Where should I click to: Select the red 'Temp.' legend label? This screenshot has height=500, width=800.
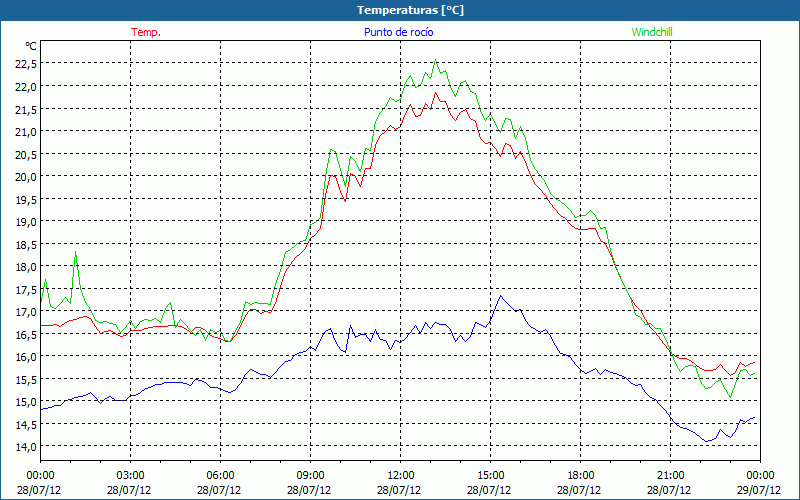point(146,32)
